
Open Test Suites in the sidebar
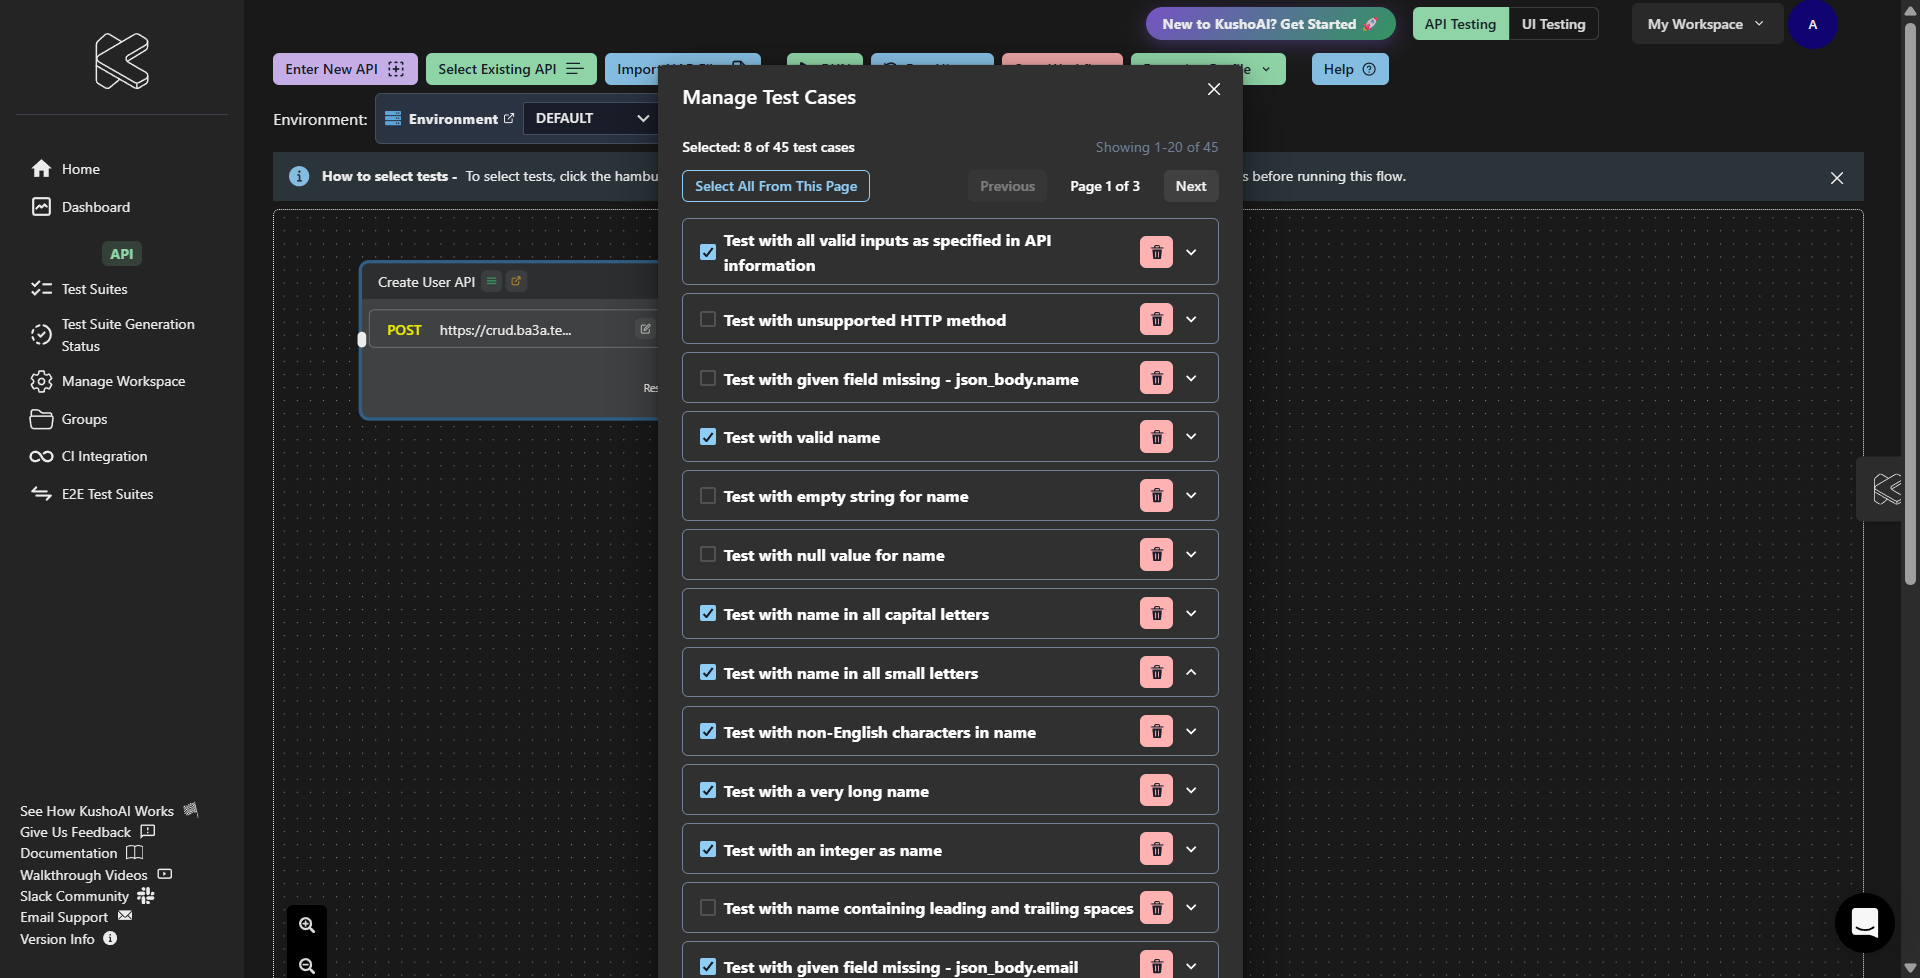coord(94,289)
